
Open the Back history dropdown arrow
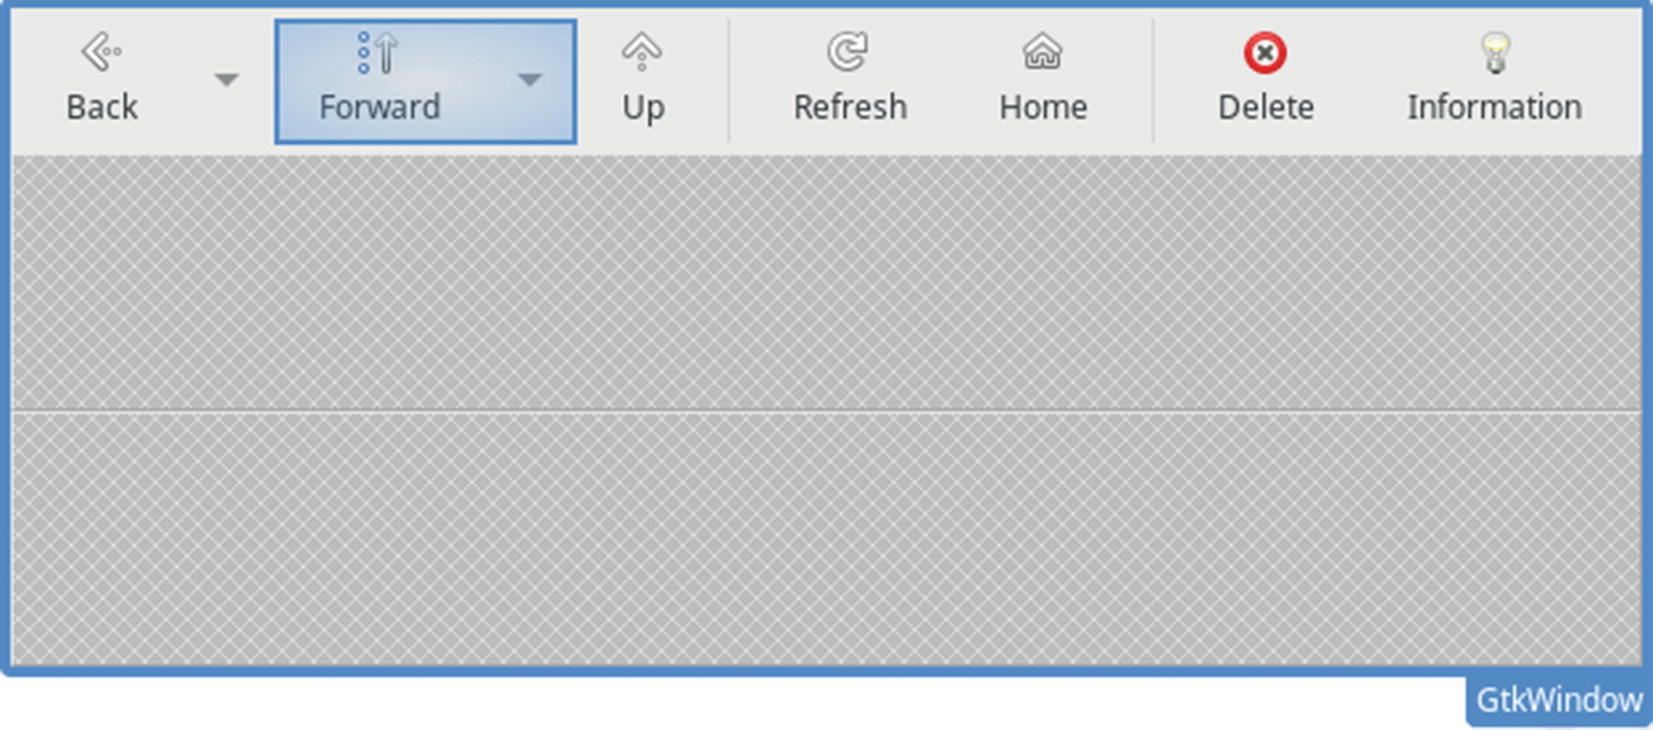point(227,80)
